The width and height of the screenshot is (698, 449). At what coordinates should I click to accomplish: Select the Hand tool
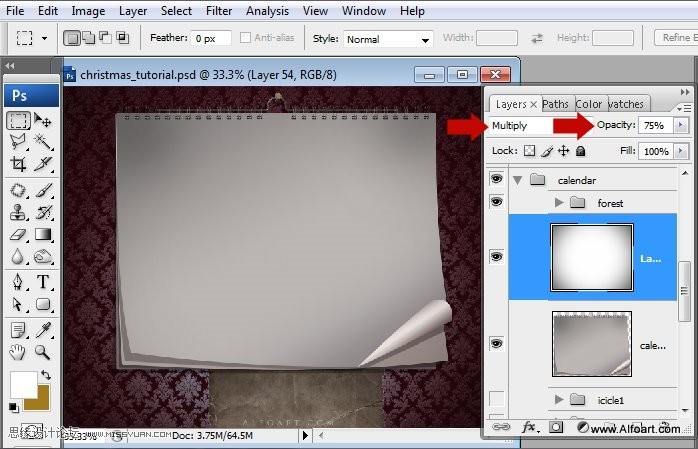tap(18, 352)
